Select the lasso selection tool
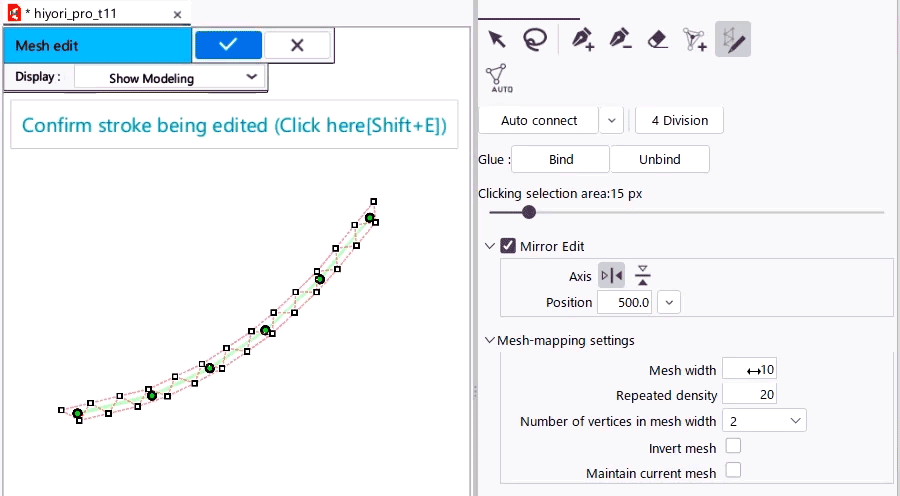The height and width of the screenshot is (496, 900). 536,39
